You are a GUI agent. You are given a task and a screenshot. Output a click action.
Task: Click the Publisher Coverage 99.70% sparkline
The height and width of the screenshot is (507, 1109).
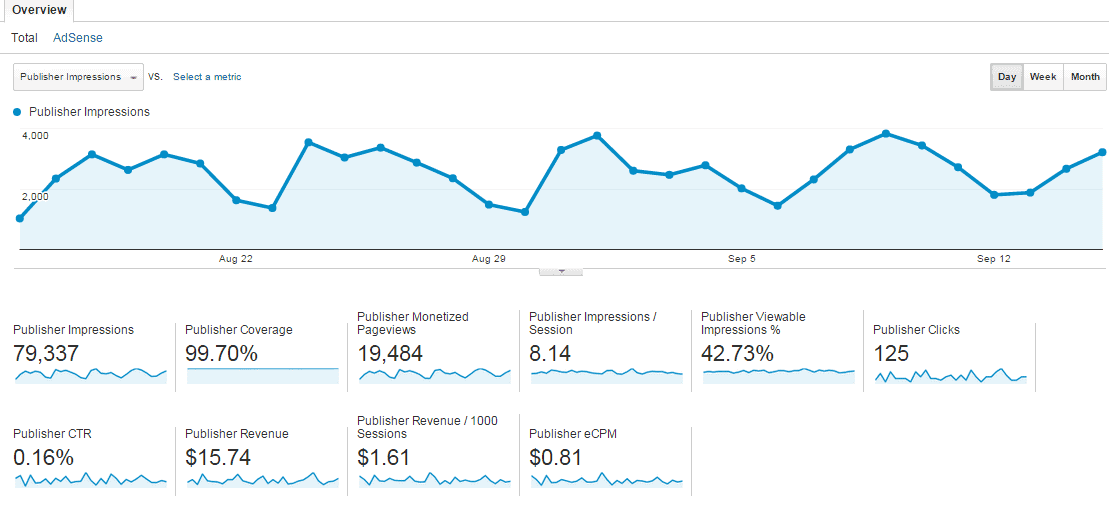click(x=262, y=375)
